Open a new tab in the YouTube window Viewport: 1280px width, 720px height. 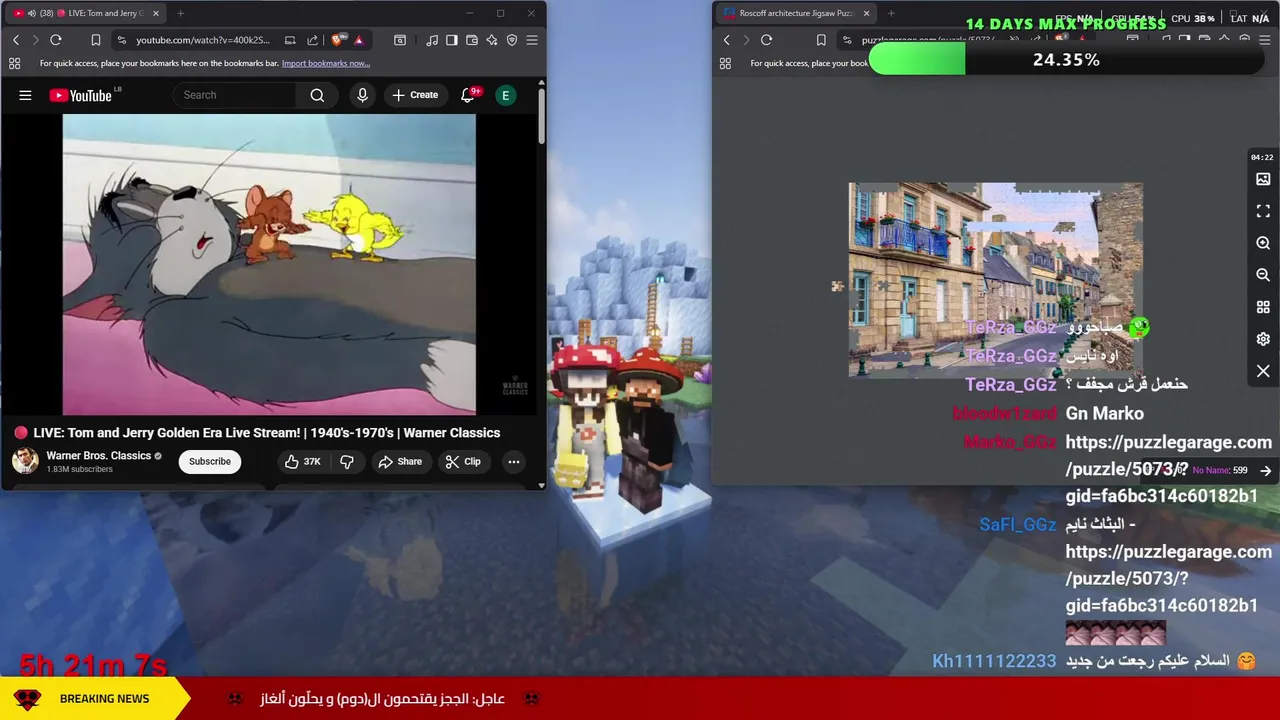[x=180, y=13]
